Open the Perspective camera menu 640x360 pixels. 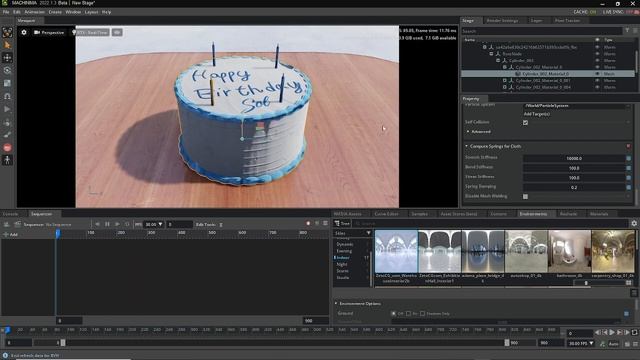[49, 32]
